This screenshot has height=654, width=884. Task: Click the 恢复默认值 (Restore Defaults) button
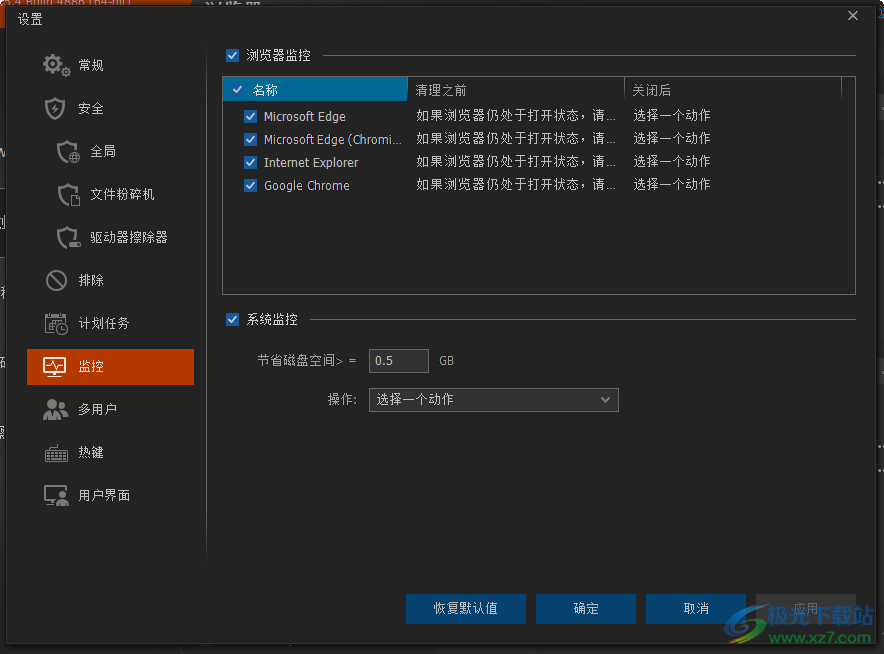click(465, 608)
